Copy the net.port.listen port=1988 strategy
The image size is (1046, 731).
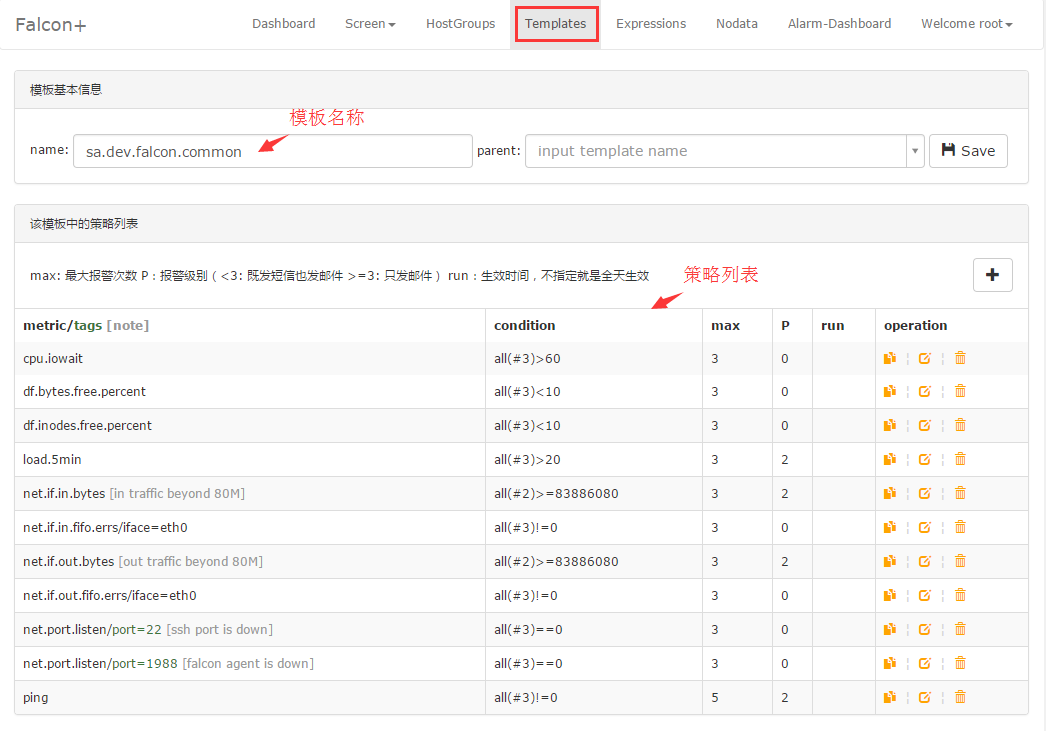[x=890, y=664]
